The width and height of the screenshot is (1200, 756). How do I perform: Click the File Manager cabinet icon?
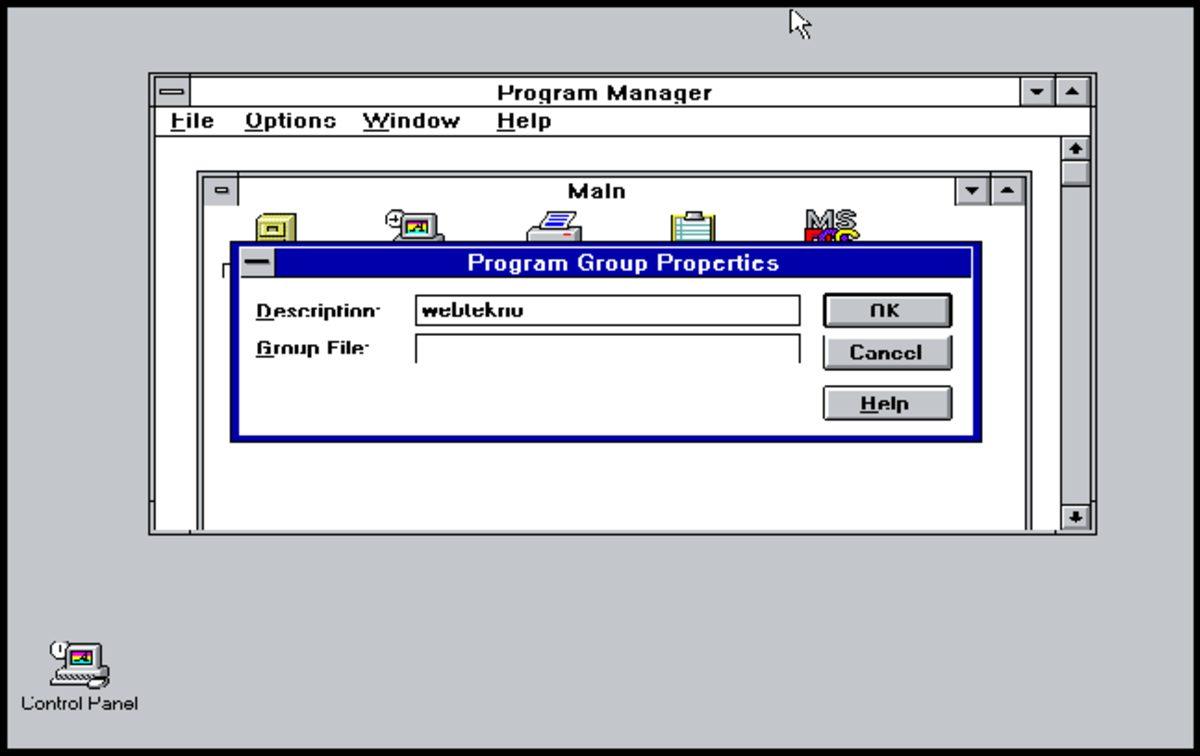276,228
